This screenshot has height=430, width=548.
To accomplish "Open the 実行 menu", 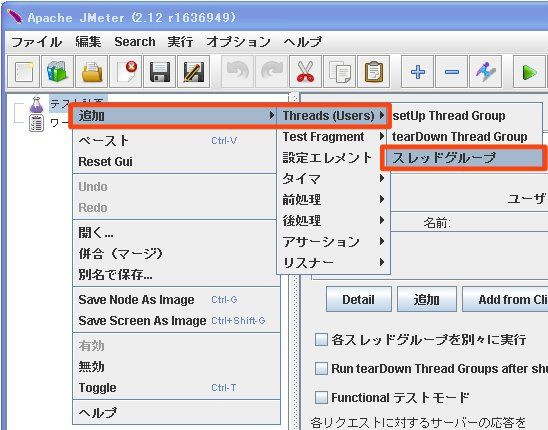I will 180,42.
